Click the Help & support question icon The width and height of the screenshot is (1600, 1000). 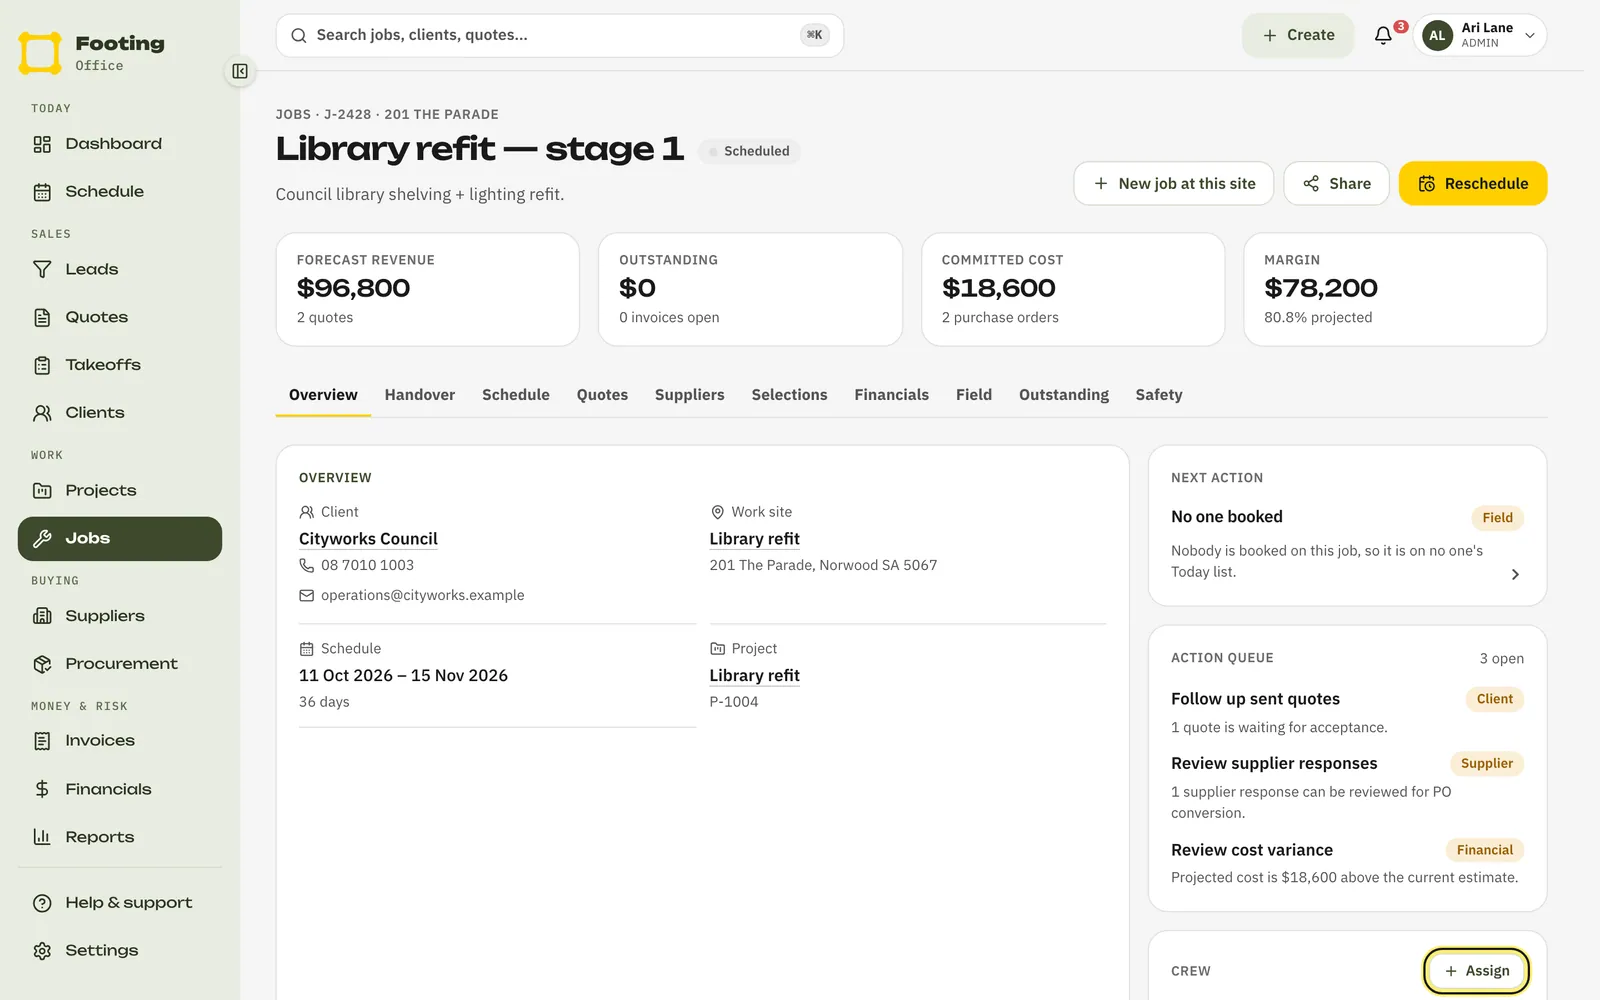point(42,903)
